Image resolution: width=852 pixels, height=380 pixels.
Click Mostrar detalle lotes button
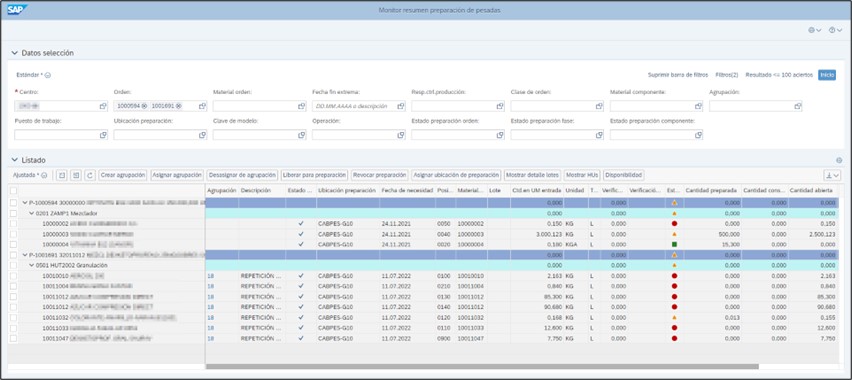click(x=532, y=175)
